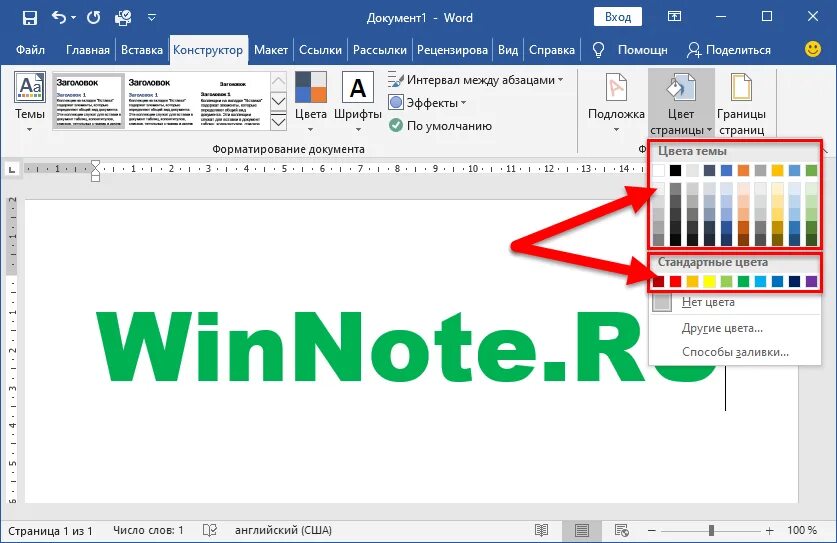Open Интервал между абзацами dropdown

pyautogui.click(x=476, y=80)
